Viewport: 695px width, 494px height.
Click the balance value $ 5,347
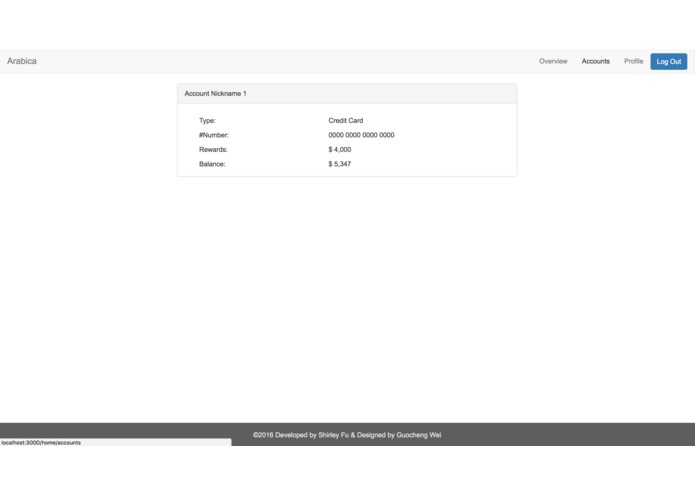tap(340, 164)
